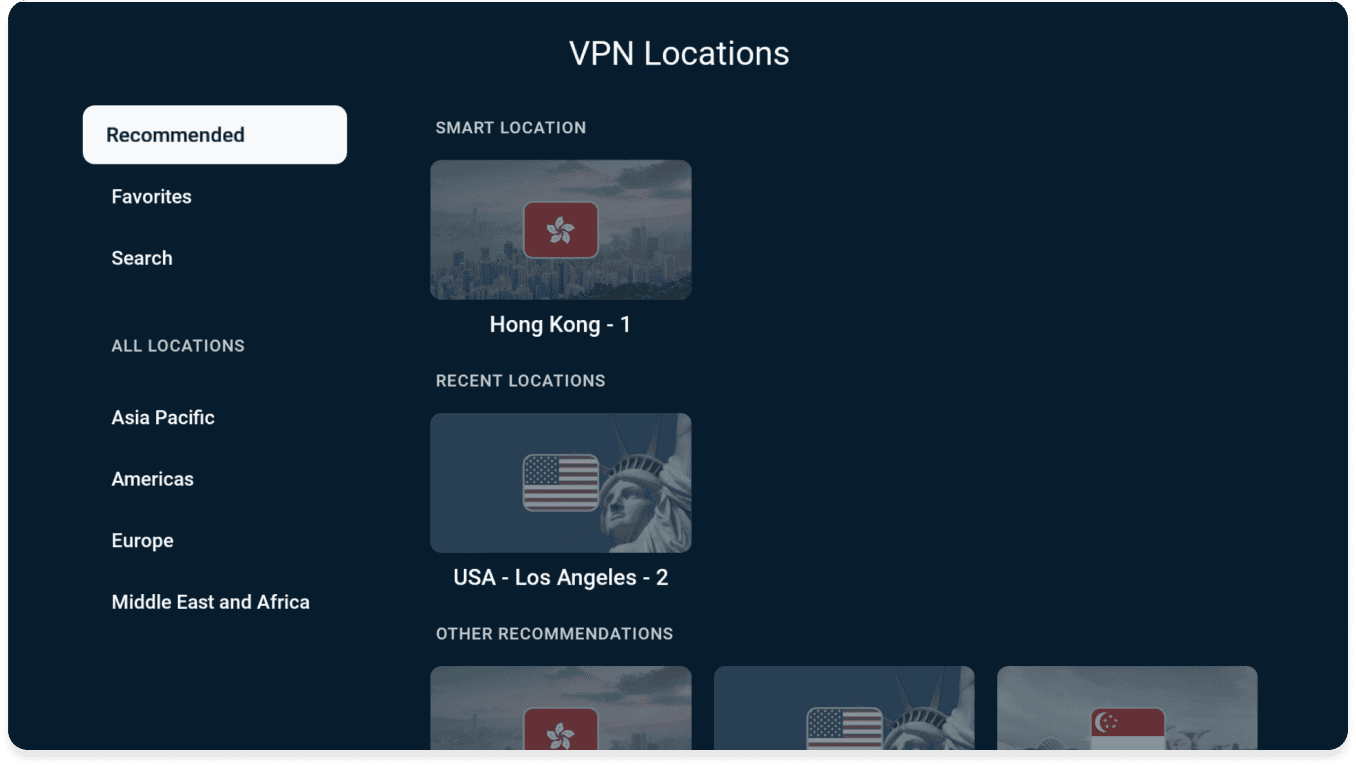1356x766 pixels.
Task: Select the "Hong Kong - 1" label
Action: [x=560, y=325]
